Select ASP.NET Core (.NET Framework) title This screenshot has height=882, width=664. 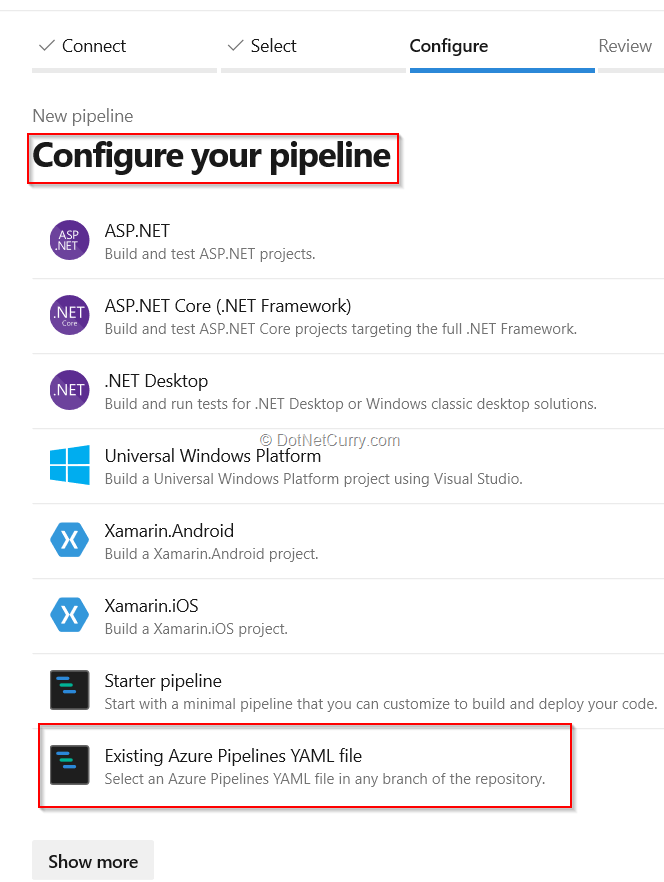coord(228,306)
